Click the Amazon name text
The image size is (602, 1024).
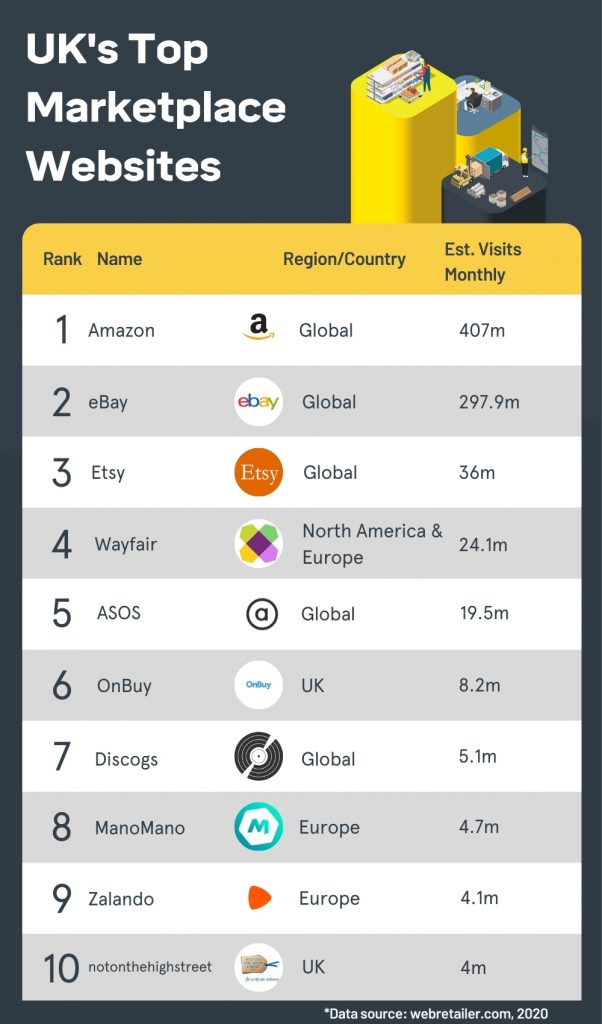click(x=121, y=330)
